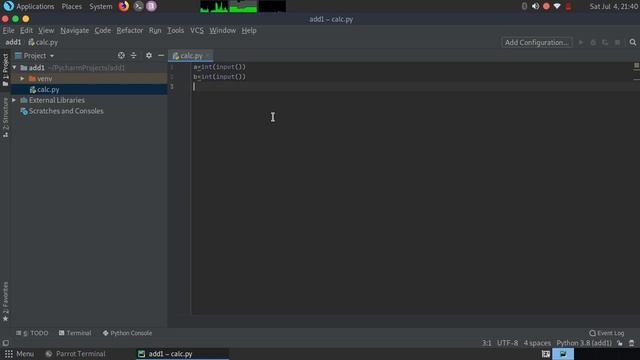Click Add Configuration button
This screenshot has height=360, width=640.
point(536,42)
